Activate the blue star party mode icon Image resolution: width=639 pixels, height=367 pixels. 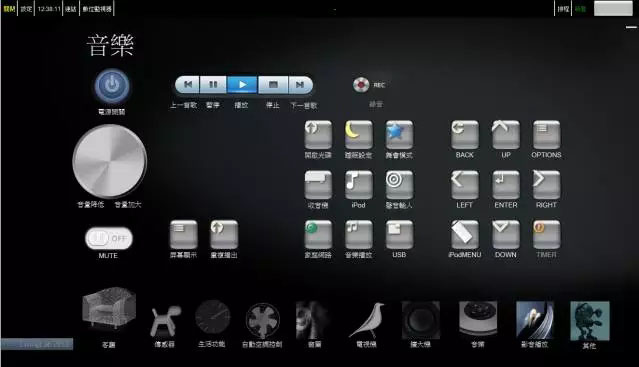[399, 135]
